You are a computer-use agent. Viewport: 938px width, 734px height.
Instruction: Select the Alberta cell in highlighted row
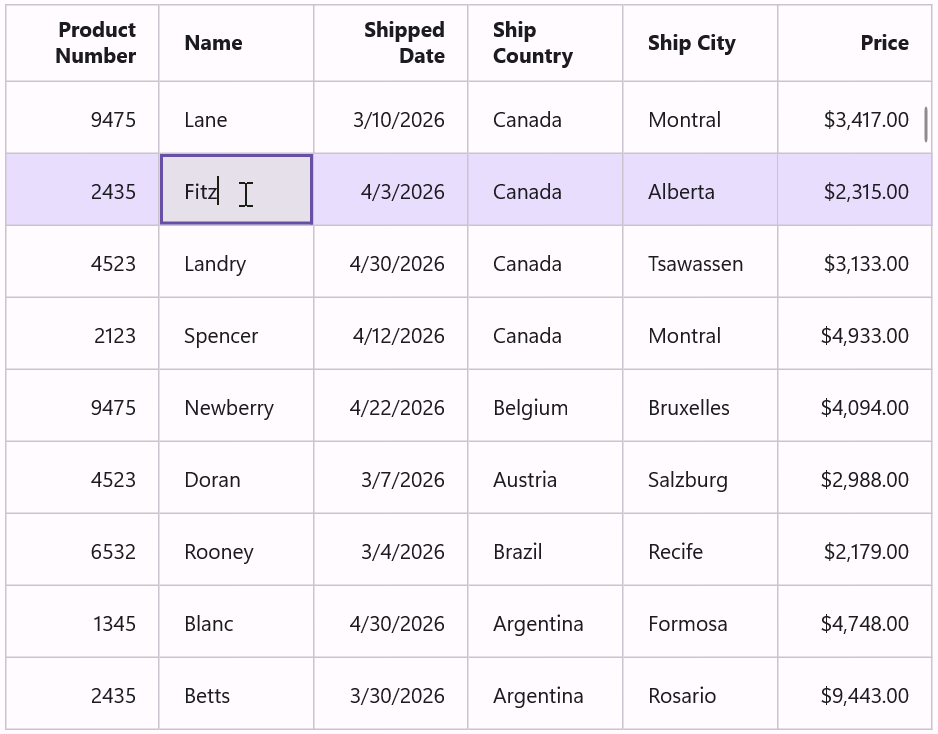pos(700,190)
